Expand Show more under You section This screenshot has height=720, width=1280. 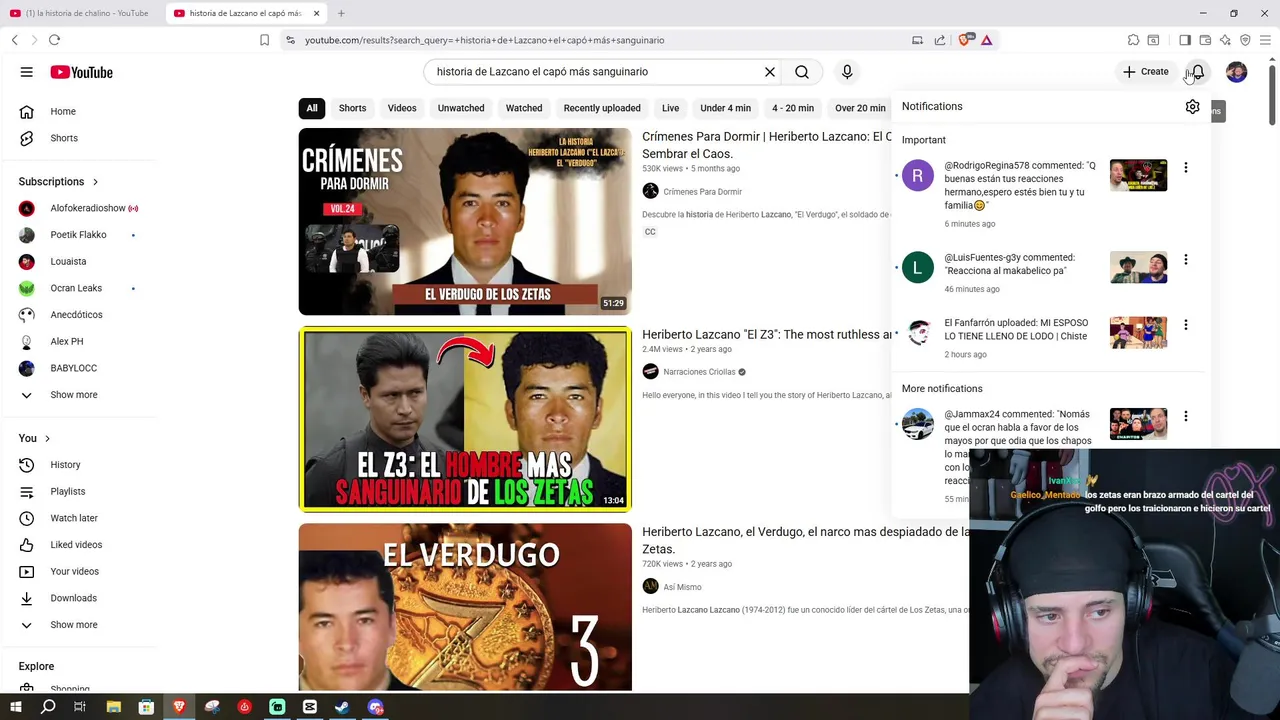click(x=73, y=625)
